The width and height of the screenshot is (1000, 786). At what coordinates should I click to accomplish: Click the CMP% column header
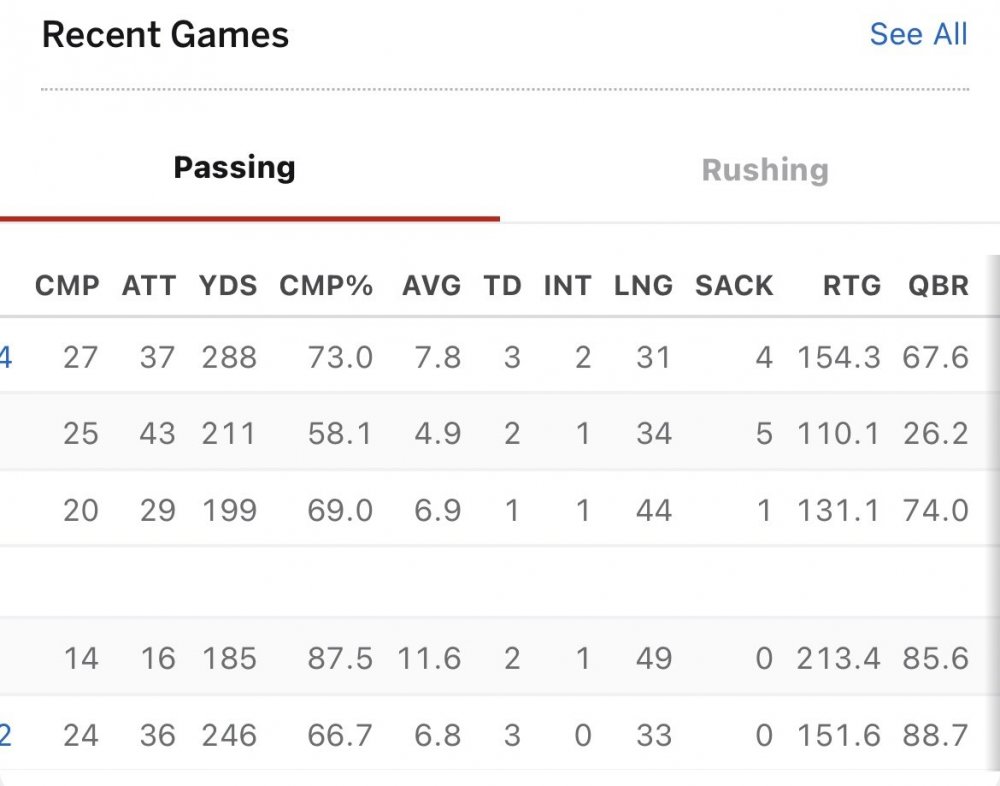(326, 286)
